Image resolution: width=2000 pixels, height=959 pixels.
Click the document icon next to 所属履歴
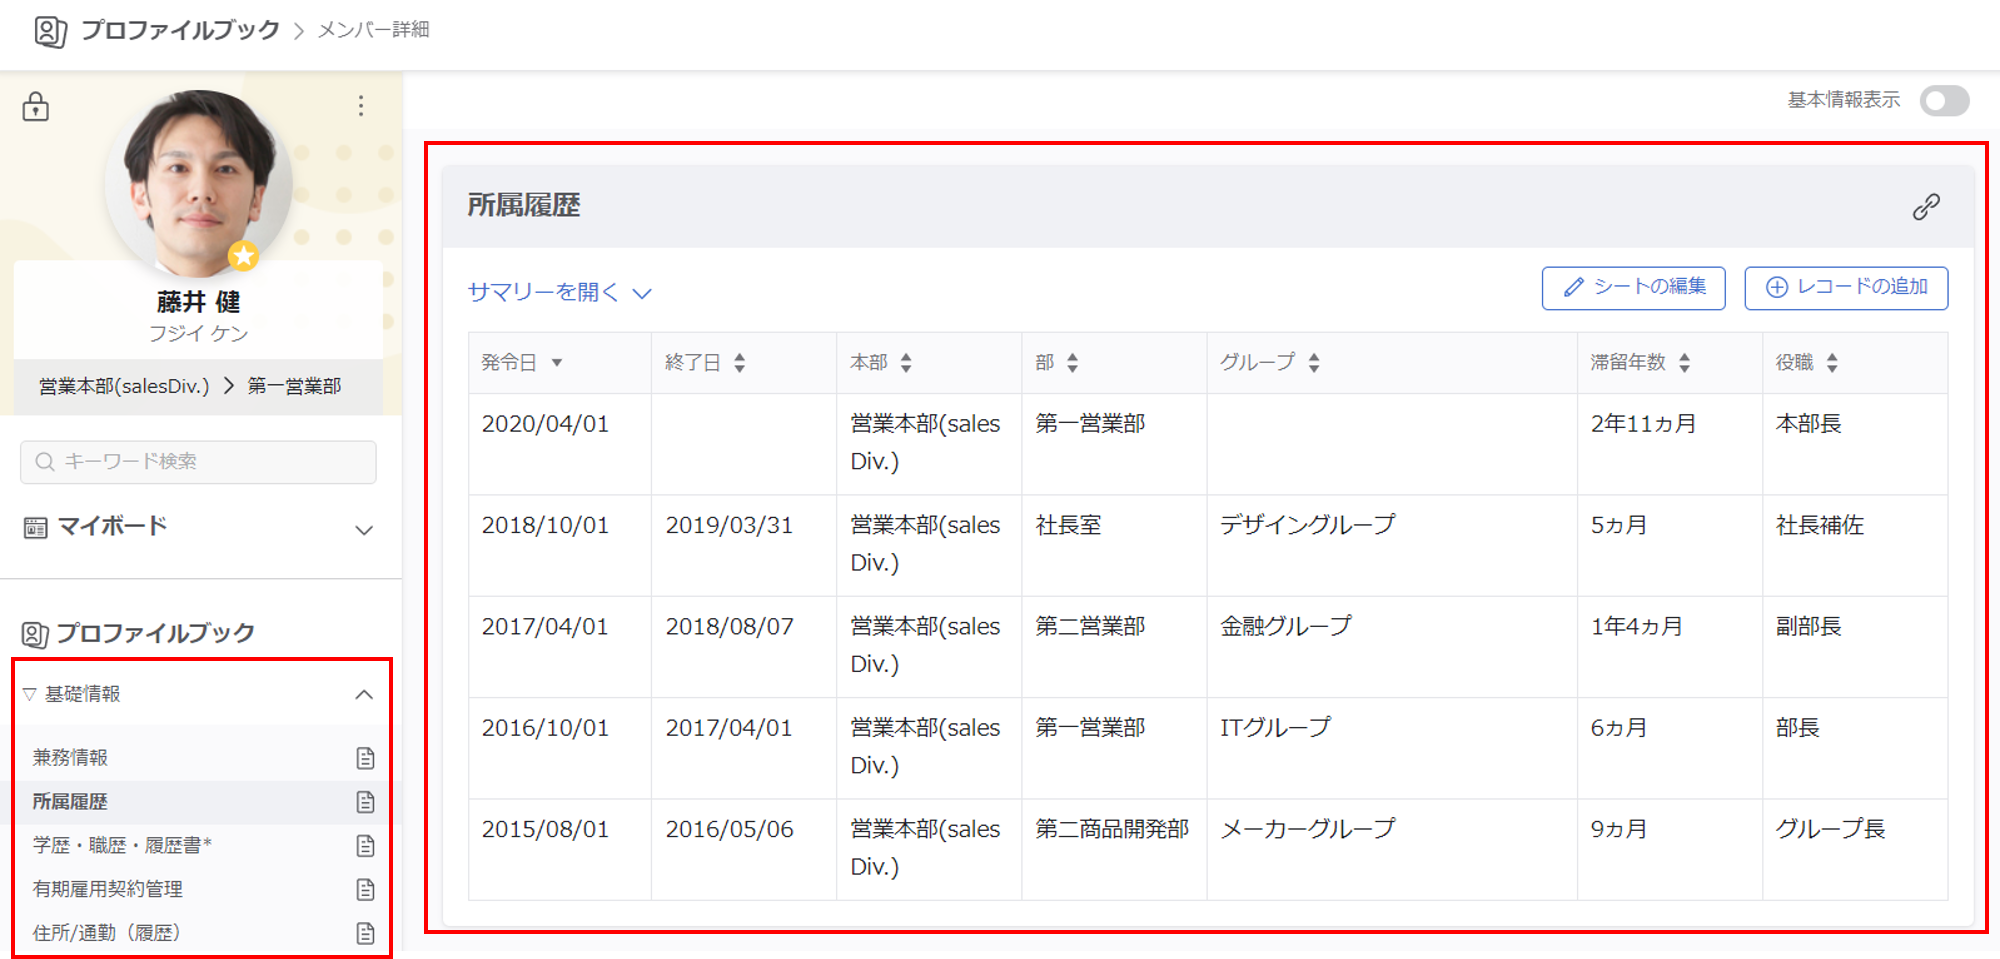click(366, 802)
